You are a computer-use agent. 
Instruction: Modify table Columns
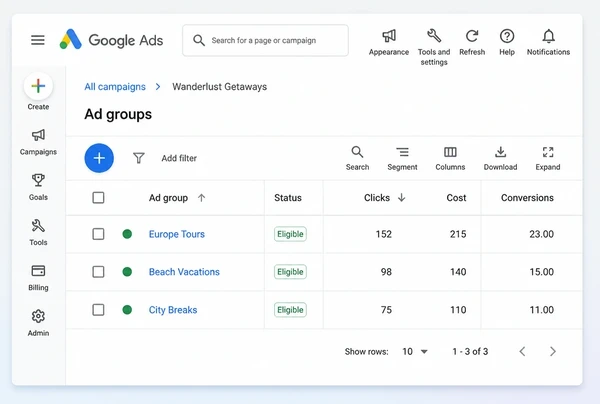pyautogui.click(x=450, y=158)
